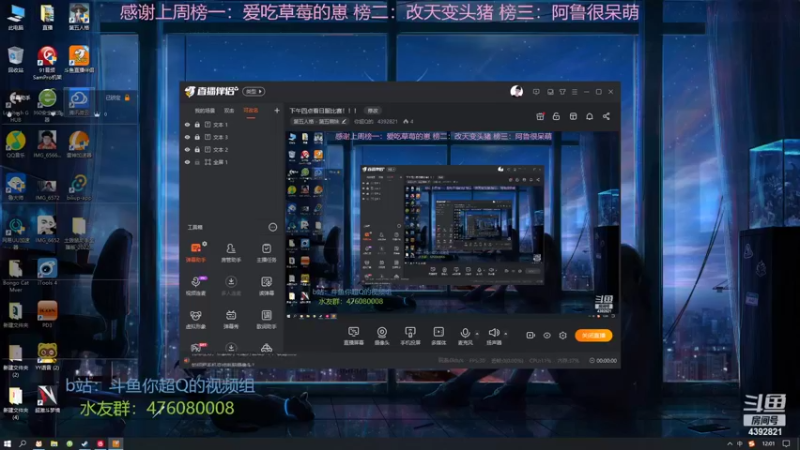Show hidden tray icons in the taskbar

pos(730,444)
